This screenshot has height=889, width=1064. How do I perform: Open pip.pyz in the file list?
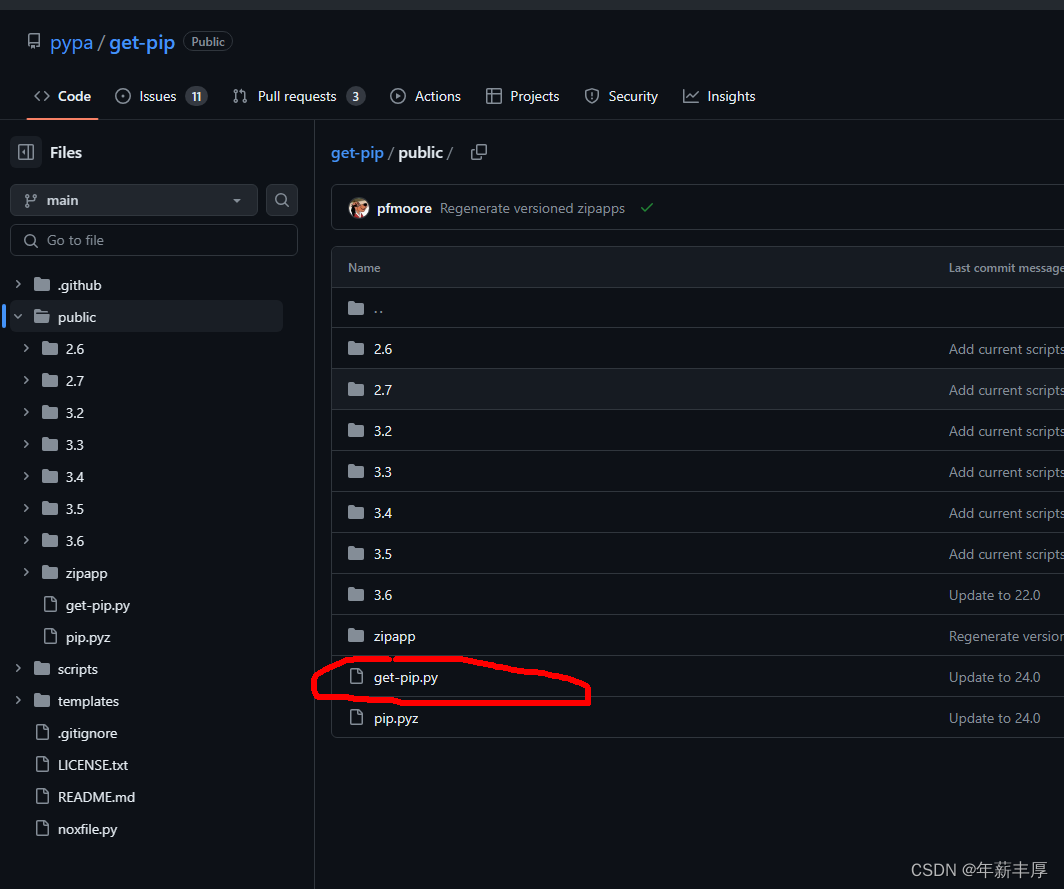pos(396,719)
